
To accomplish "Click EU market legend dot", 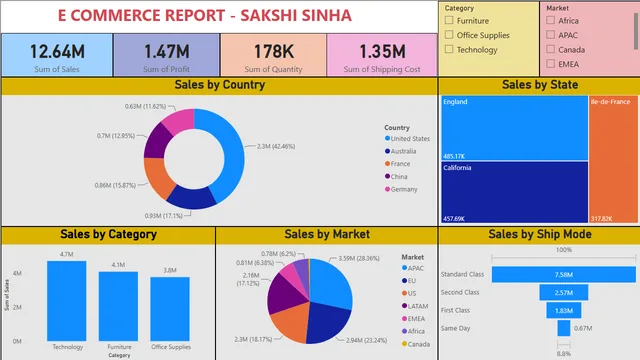I will pyautogui.click(x=404, y=280).
